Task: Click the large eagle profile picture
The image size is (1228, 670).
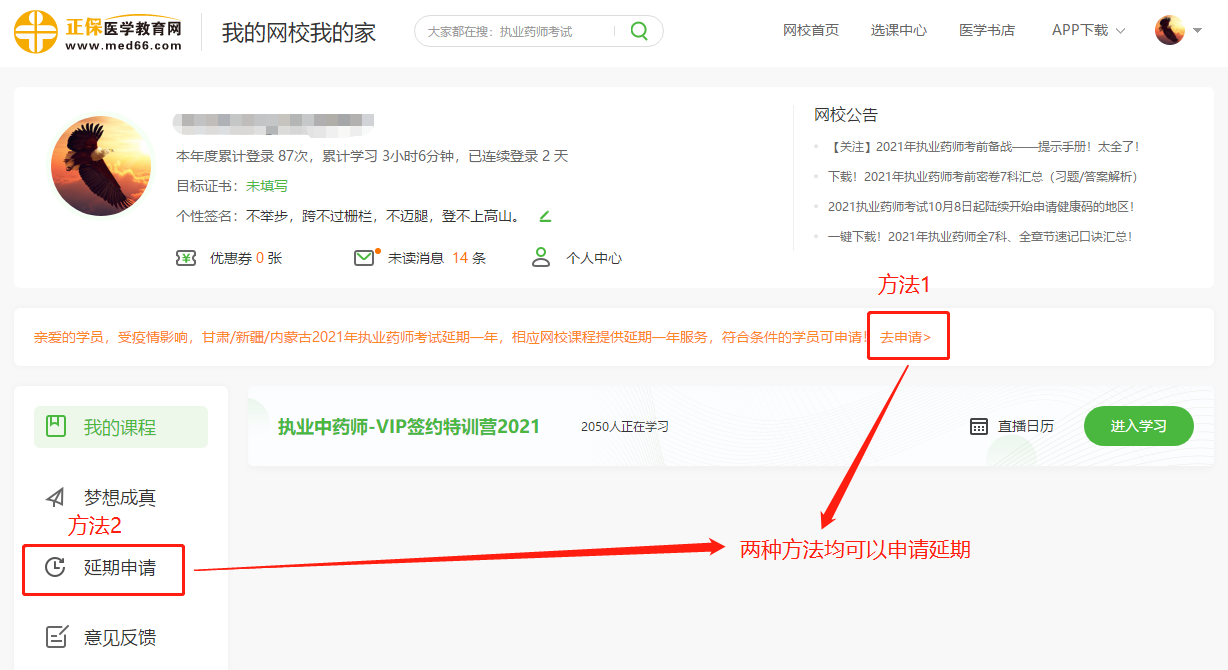Action: pos(101,166)
